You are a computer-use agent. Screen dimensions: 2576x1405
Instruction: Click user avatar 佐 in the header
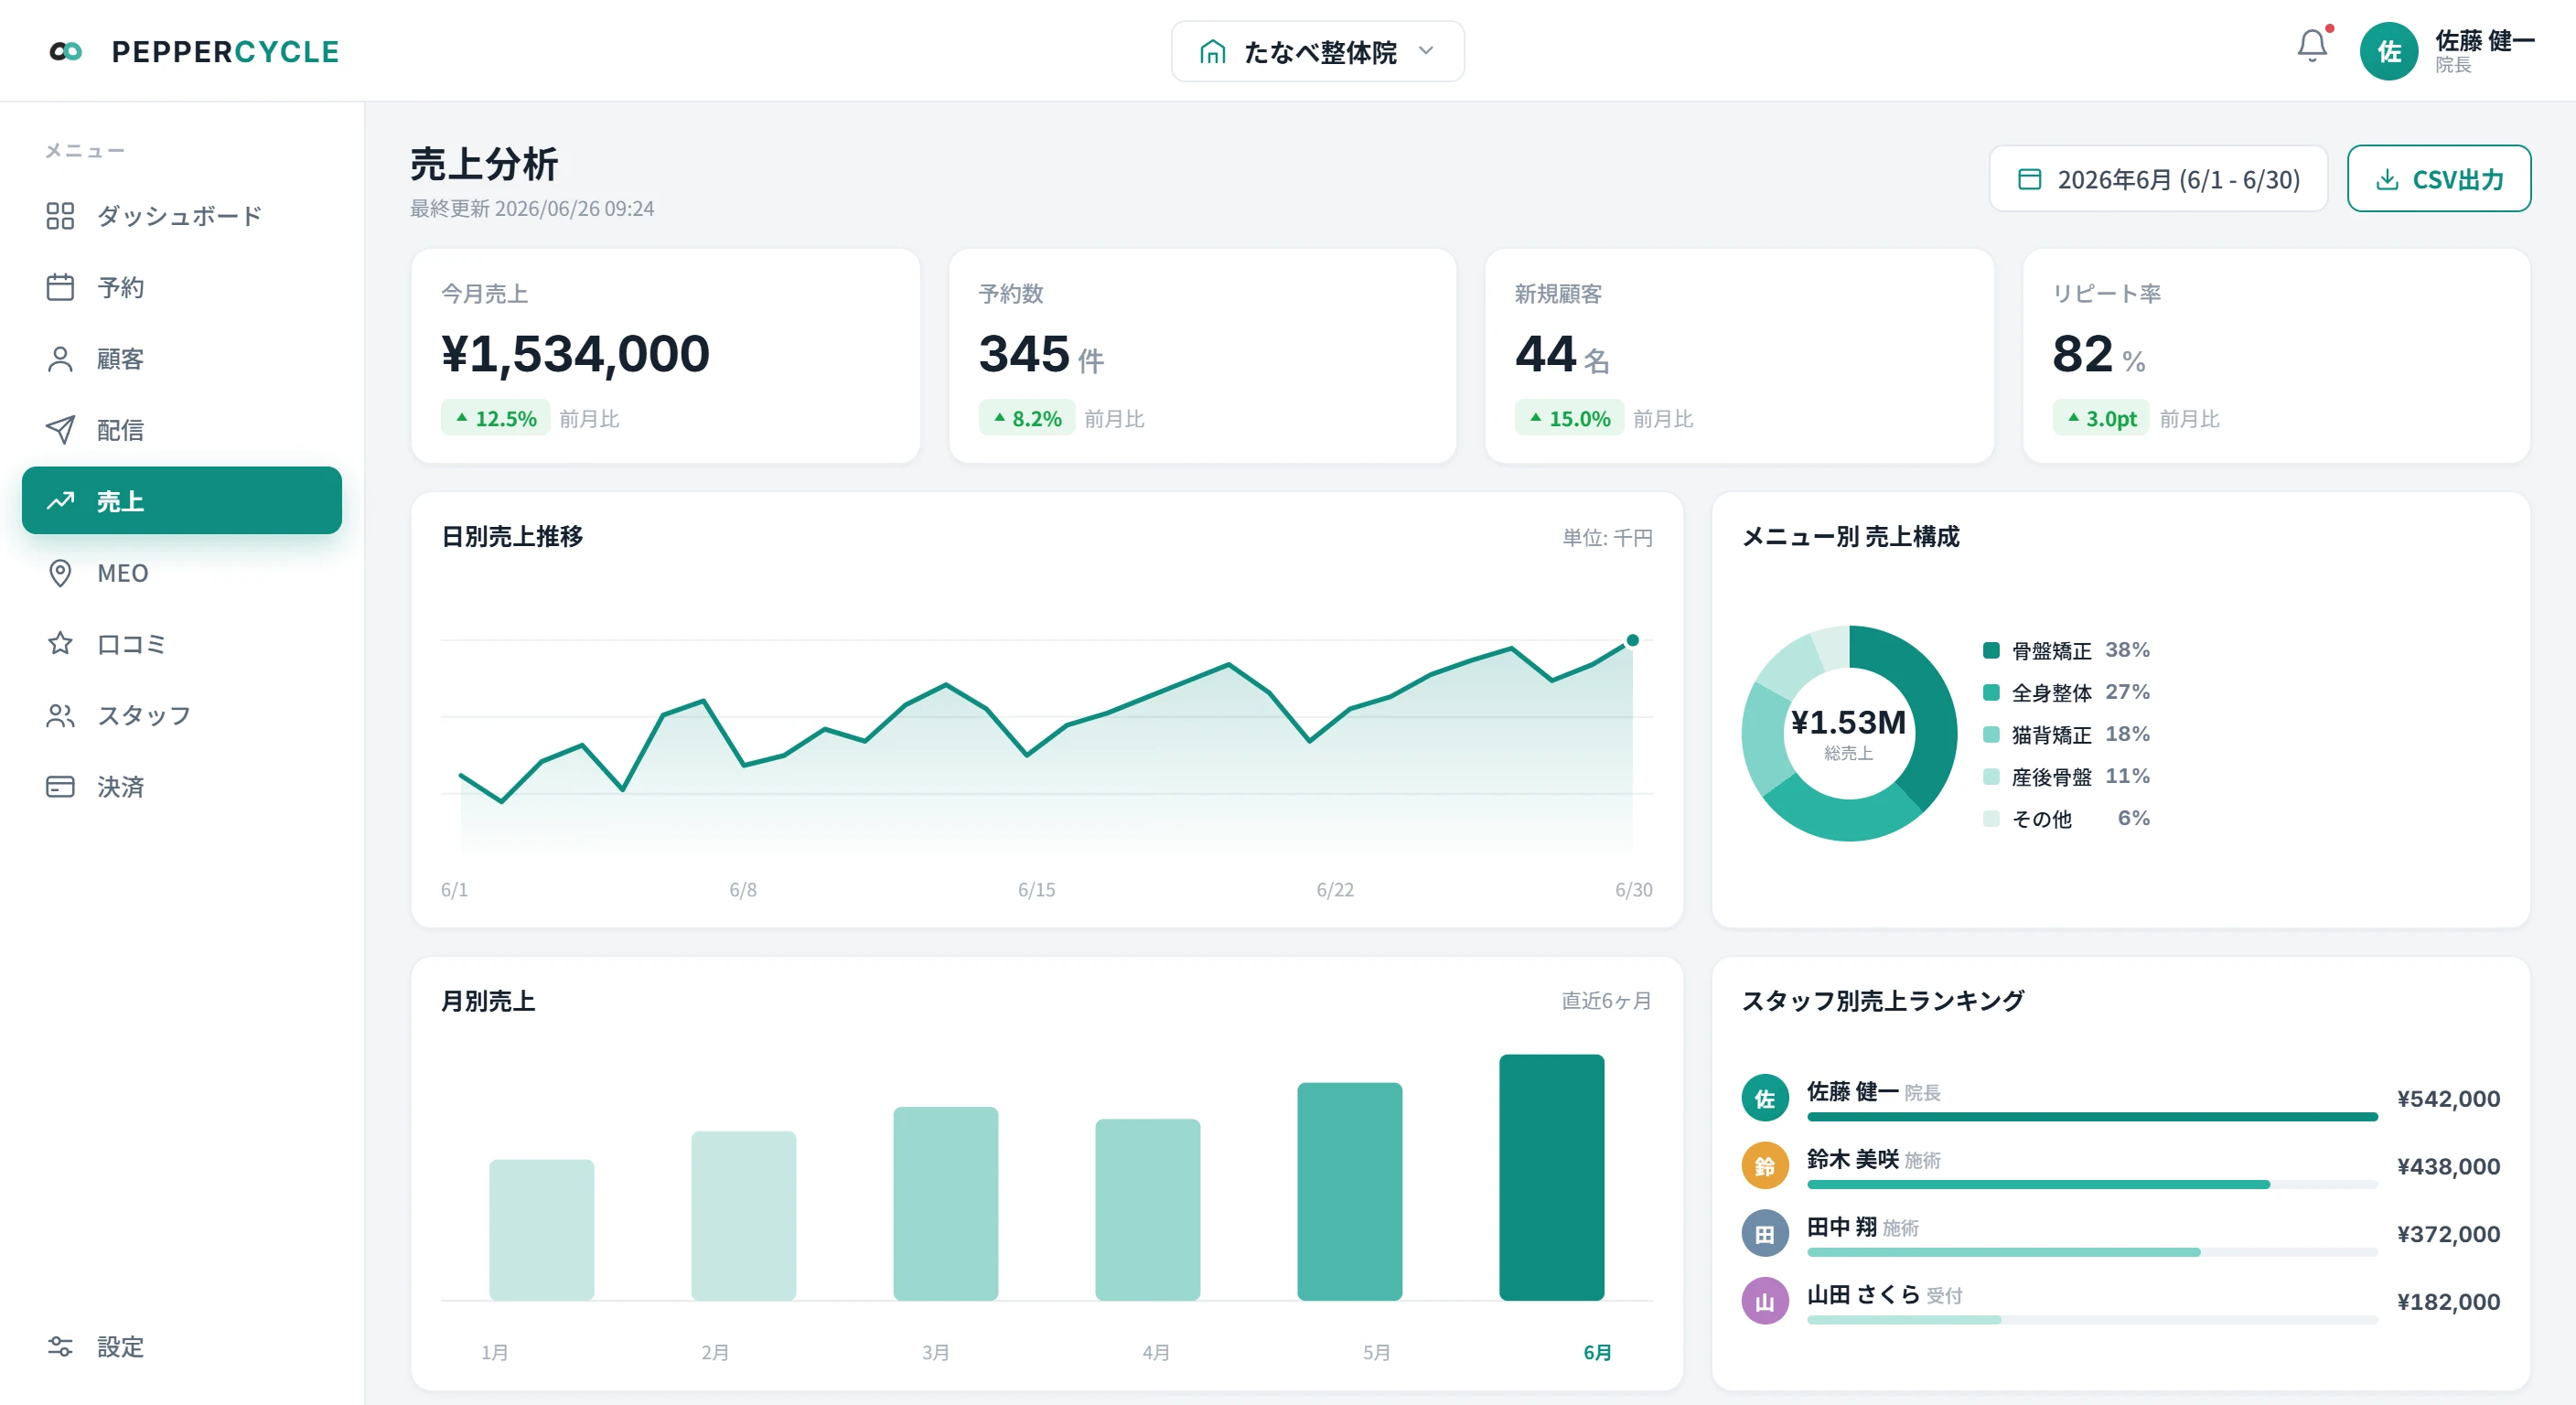pyautogui.click(x=2388, y=51)
